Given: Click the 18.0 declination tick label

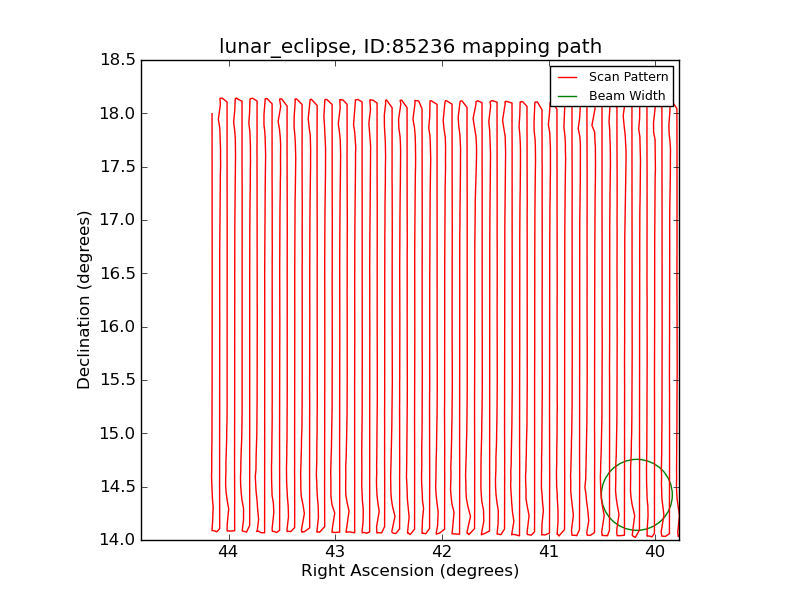Looking at the screenshot, I should point(118,113).
